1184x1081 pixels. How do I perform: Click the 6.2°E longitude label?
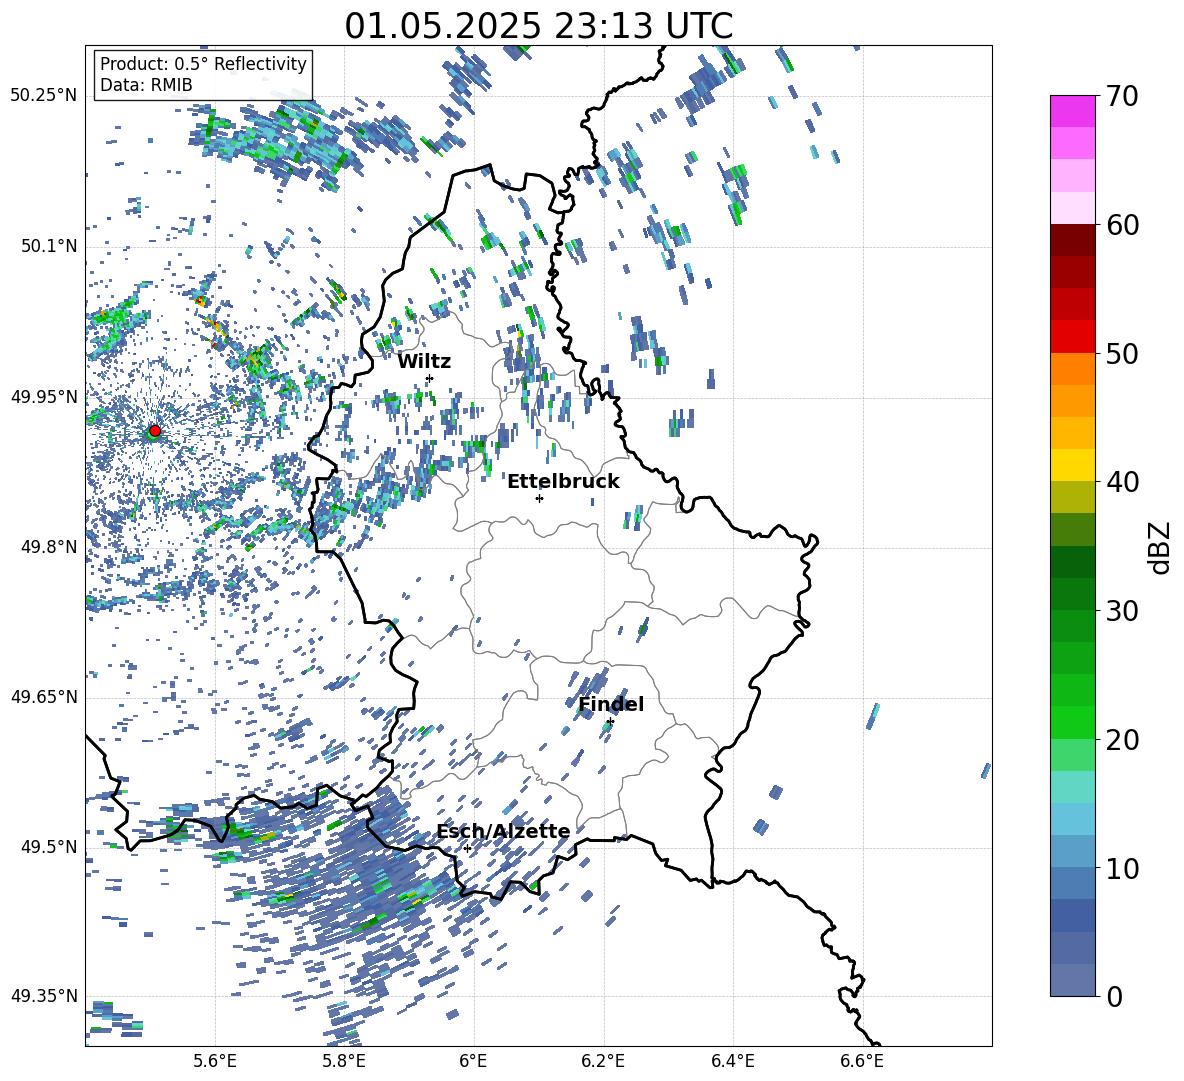click(603, 1061)
